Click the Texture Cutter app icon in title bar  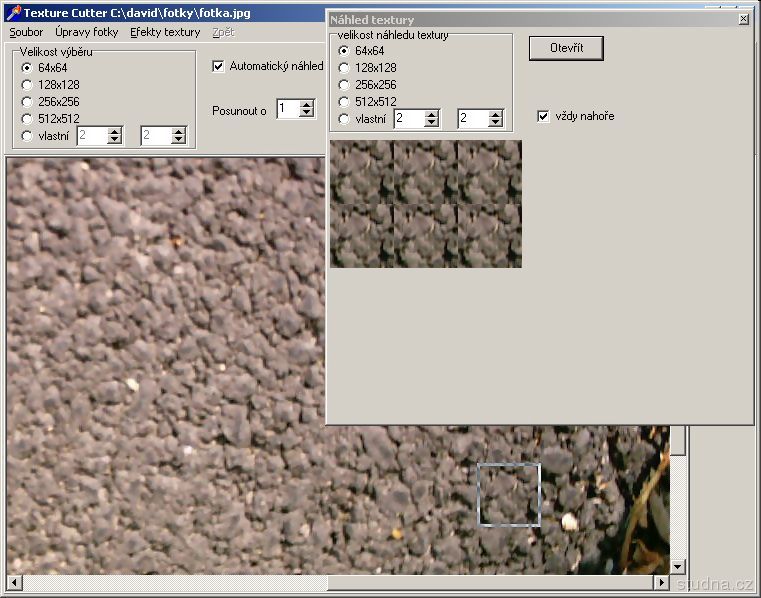click(x=13, y=13)
